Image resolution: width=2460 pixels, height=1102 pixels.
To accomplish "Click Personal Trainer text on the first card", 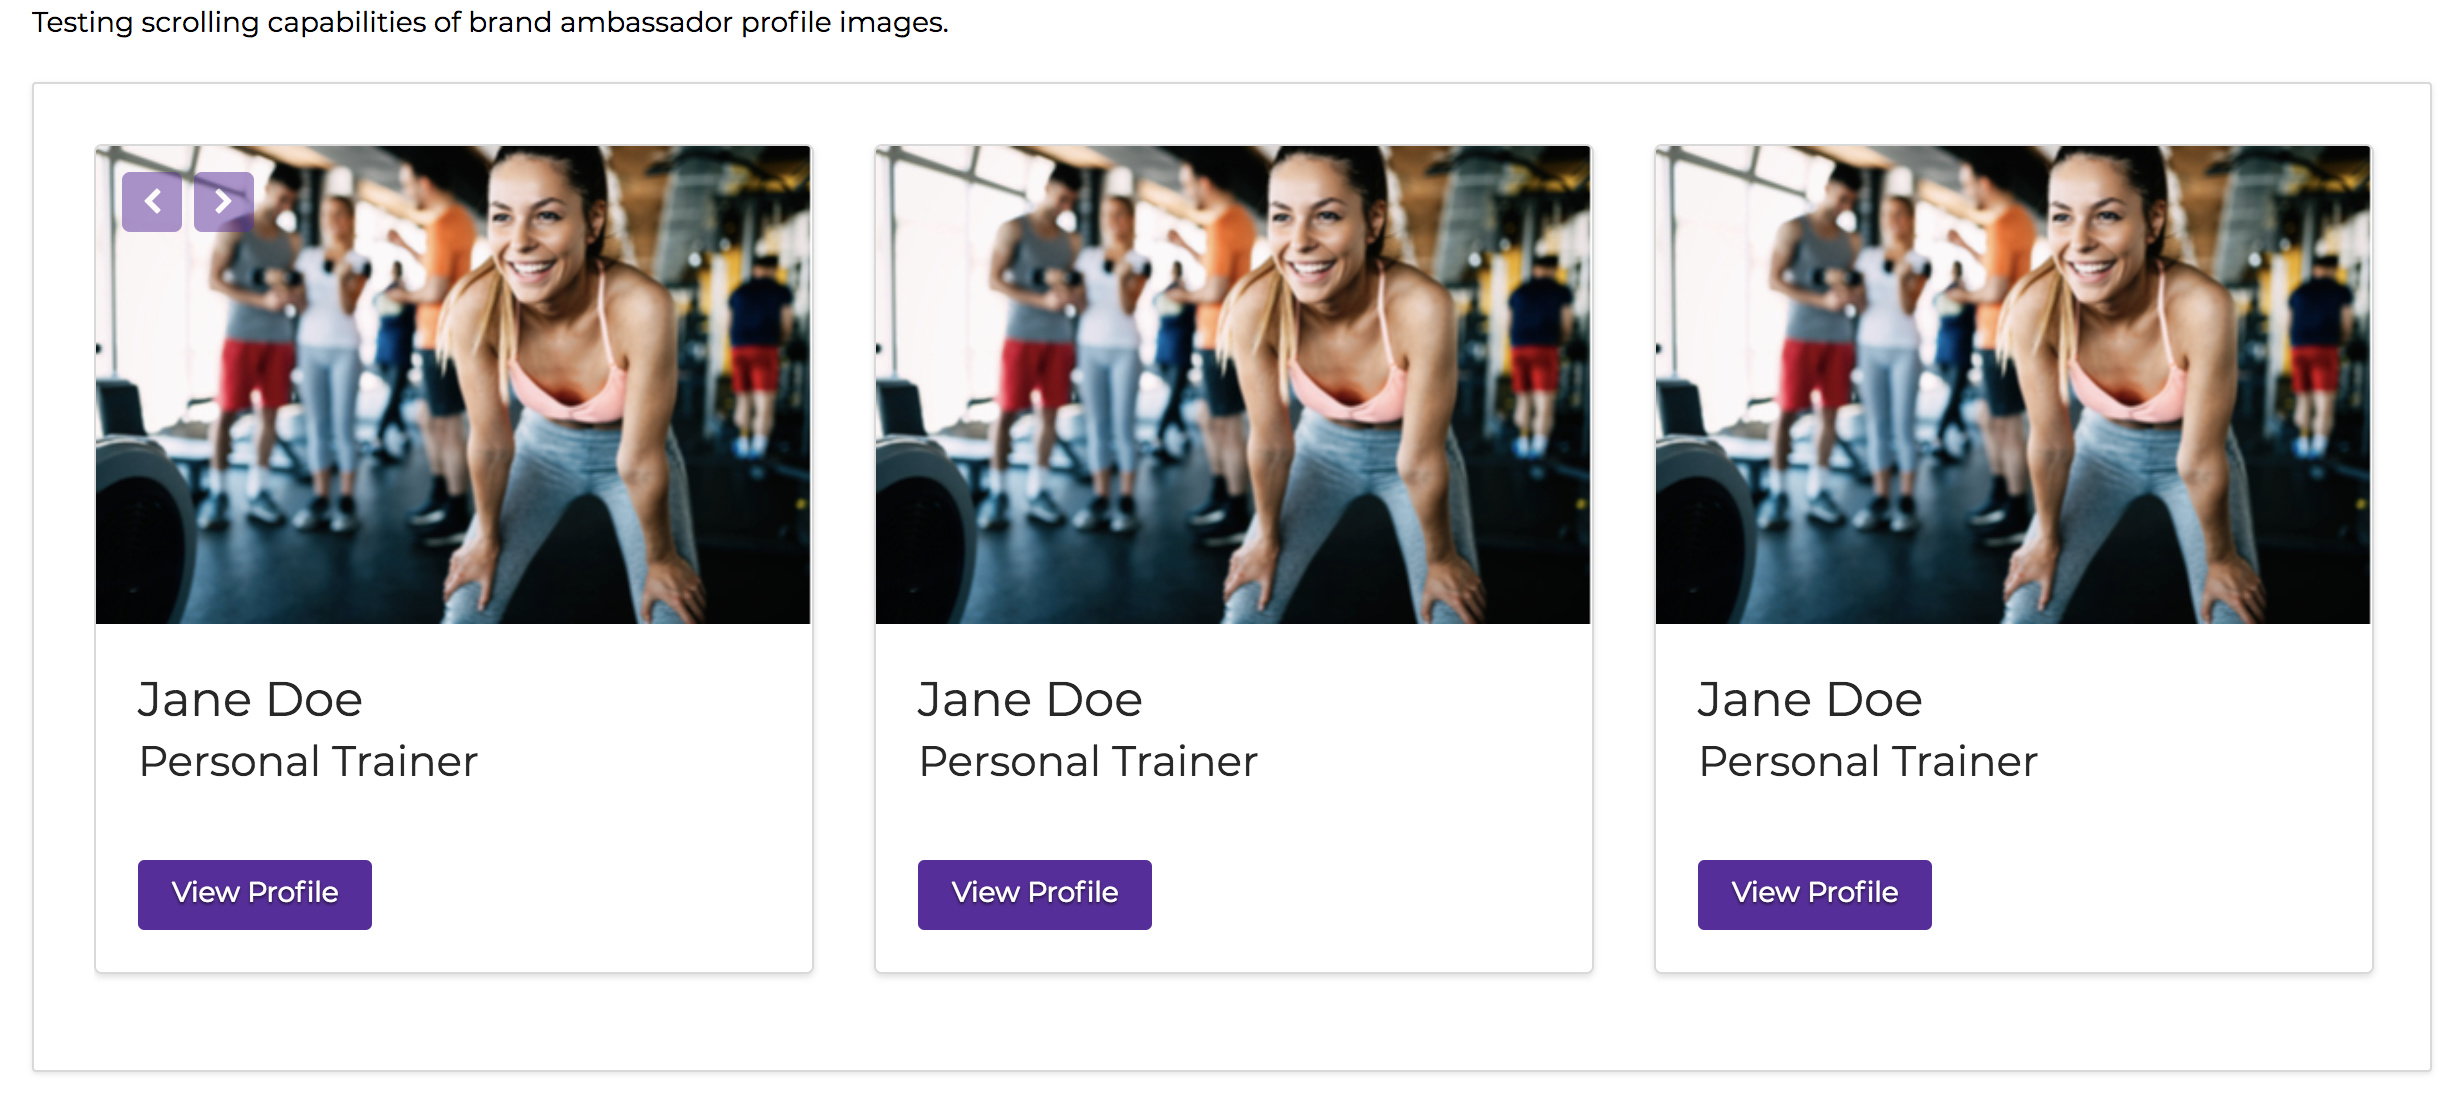I will [x=308, y=762].
